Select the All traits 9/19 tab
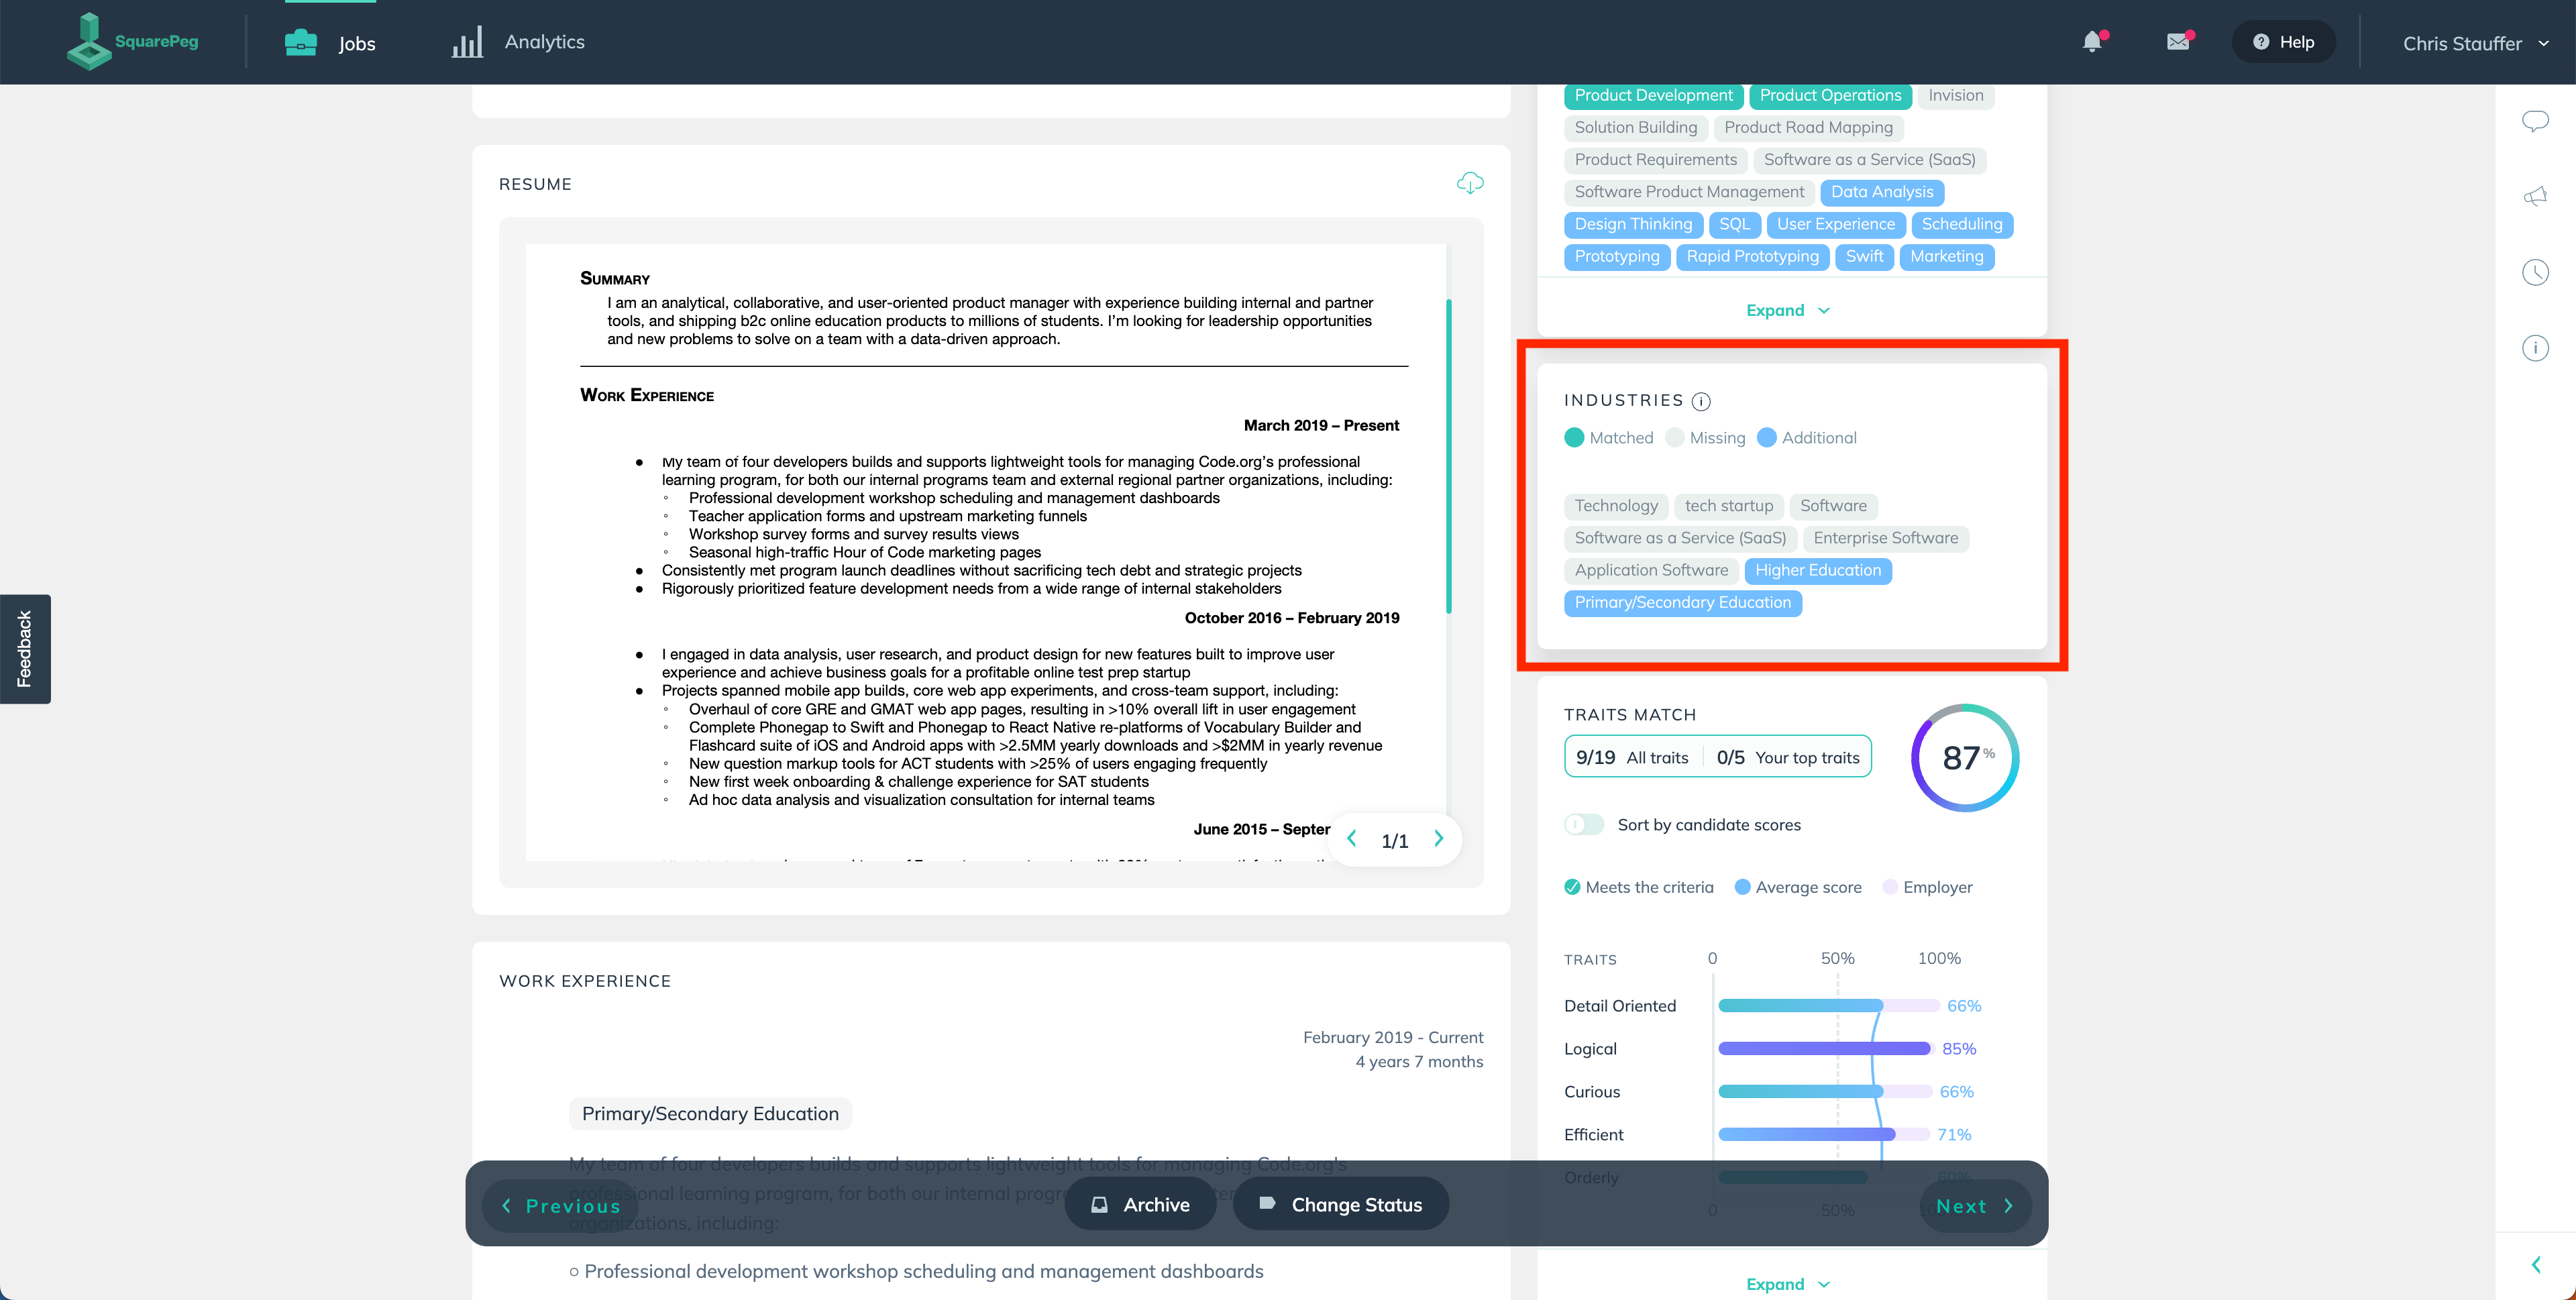Viewport: 2576px width, 1300px height. [x=1632, y=757]
